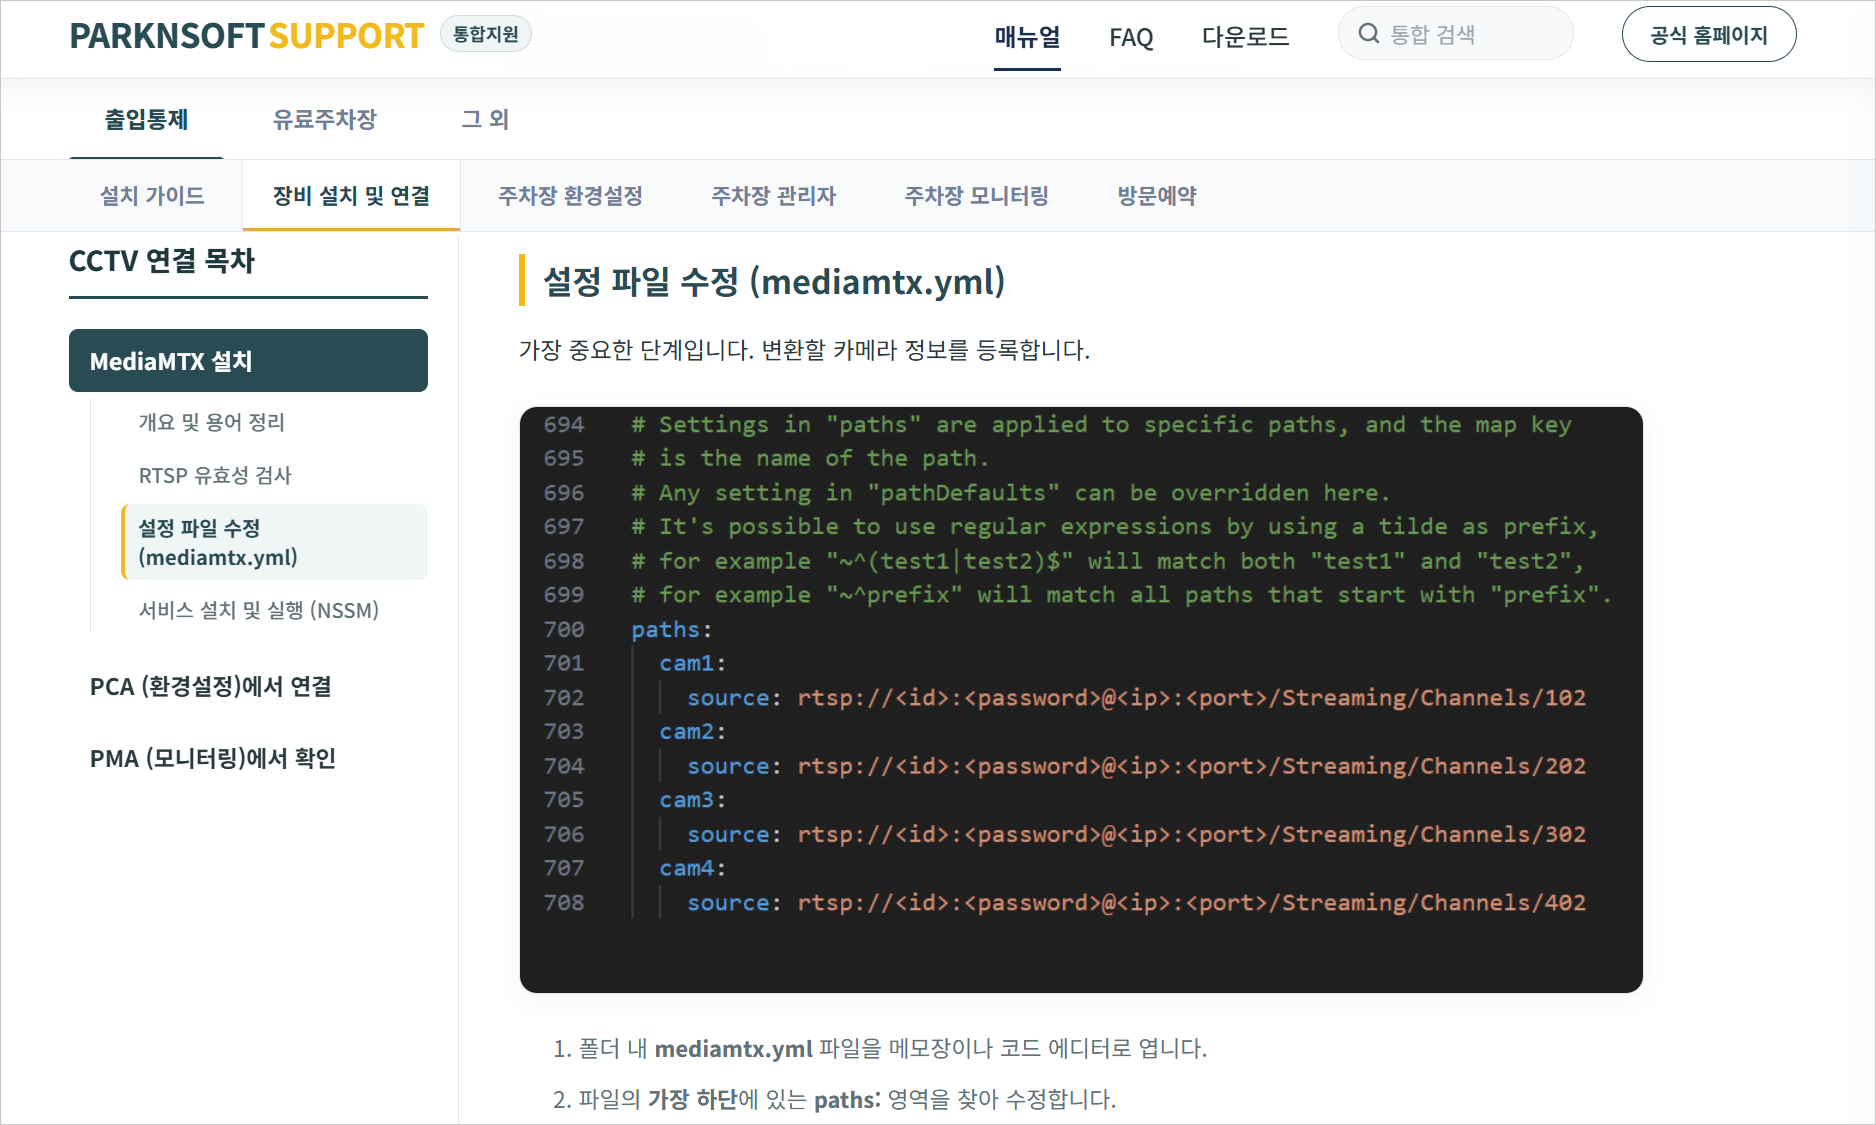Select the 그 외 tab
Screen dimensions: 1876x1125
485,120
